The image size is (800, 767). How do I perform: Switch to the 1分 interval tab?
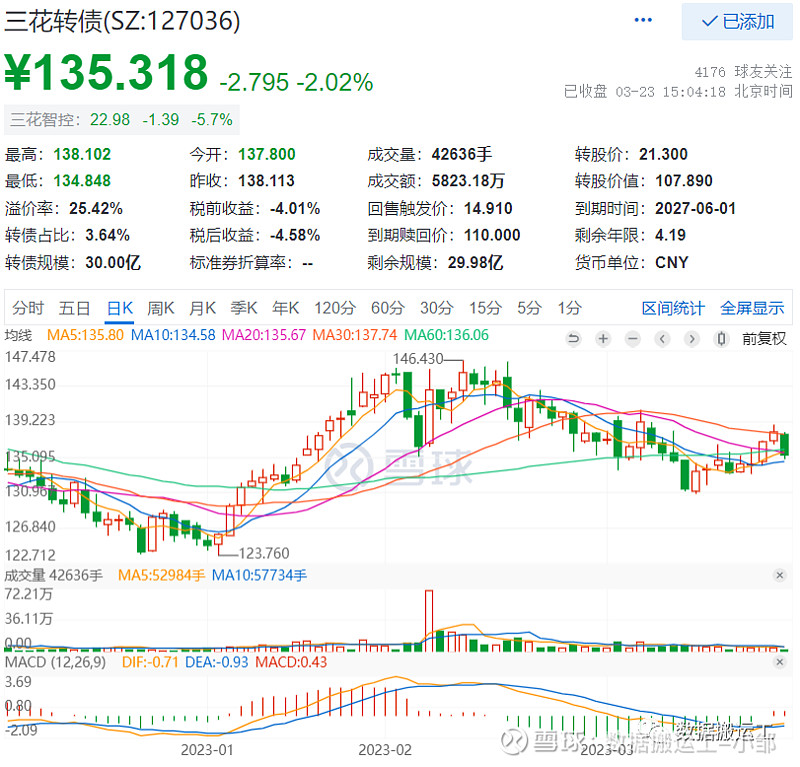(569, 308)
